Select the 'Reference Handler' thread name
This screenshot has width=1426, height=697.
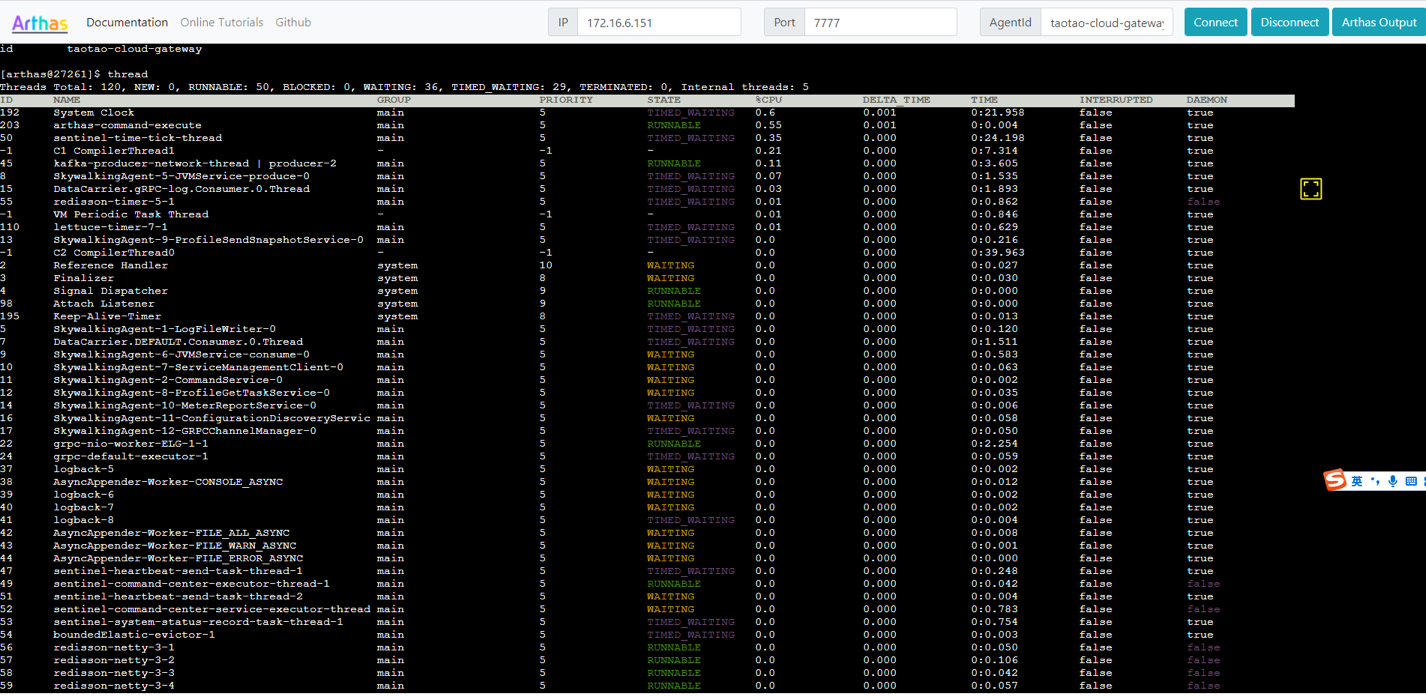pyautogui.click(x=111, y=265)
